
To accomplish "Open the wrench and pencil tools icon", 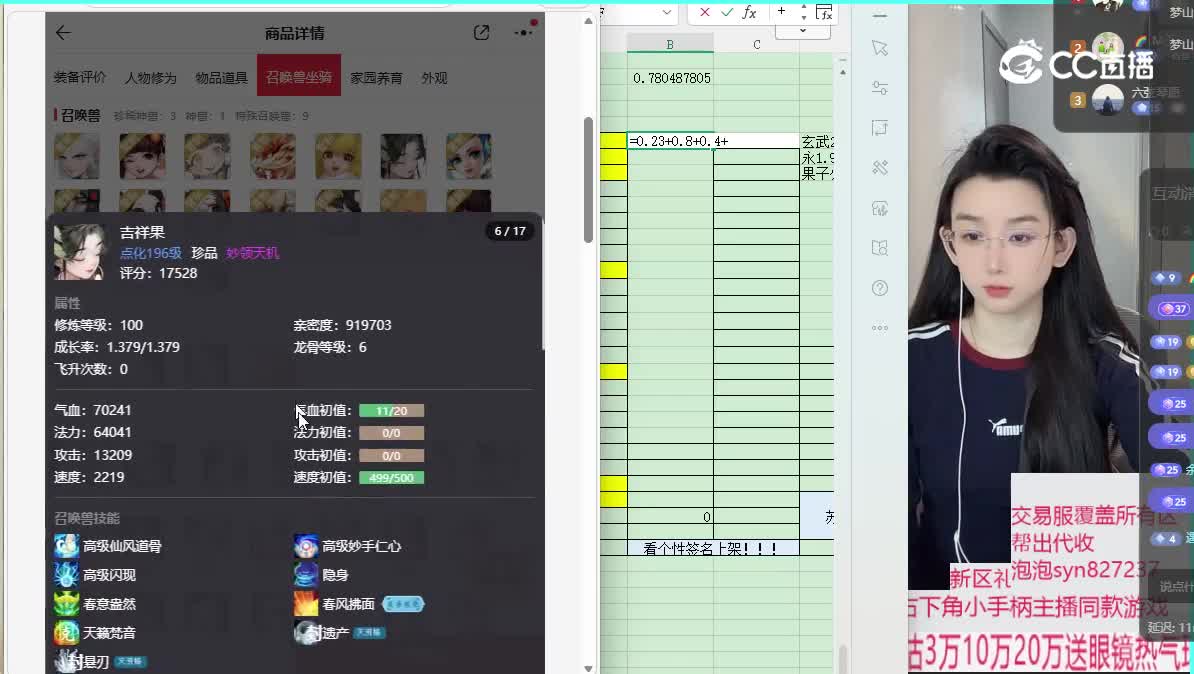I will (880, 168).
